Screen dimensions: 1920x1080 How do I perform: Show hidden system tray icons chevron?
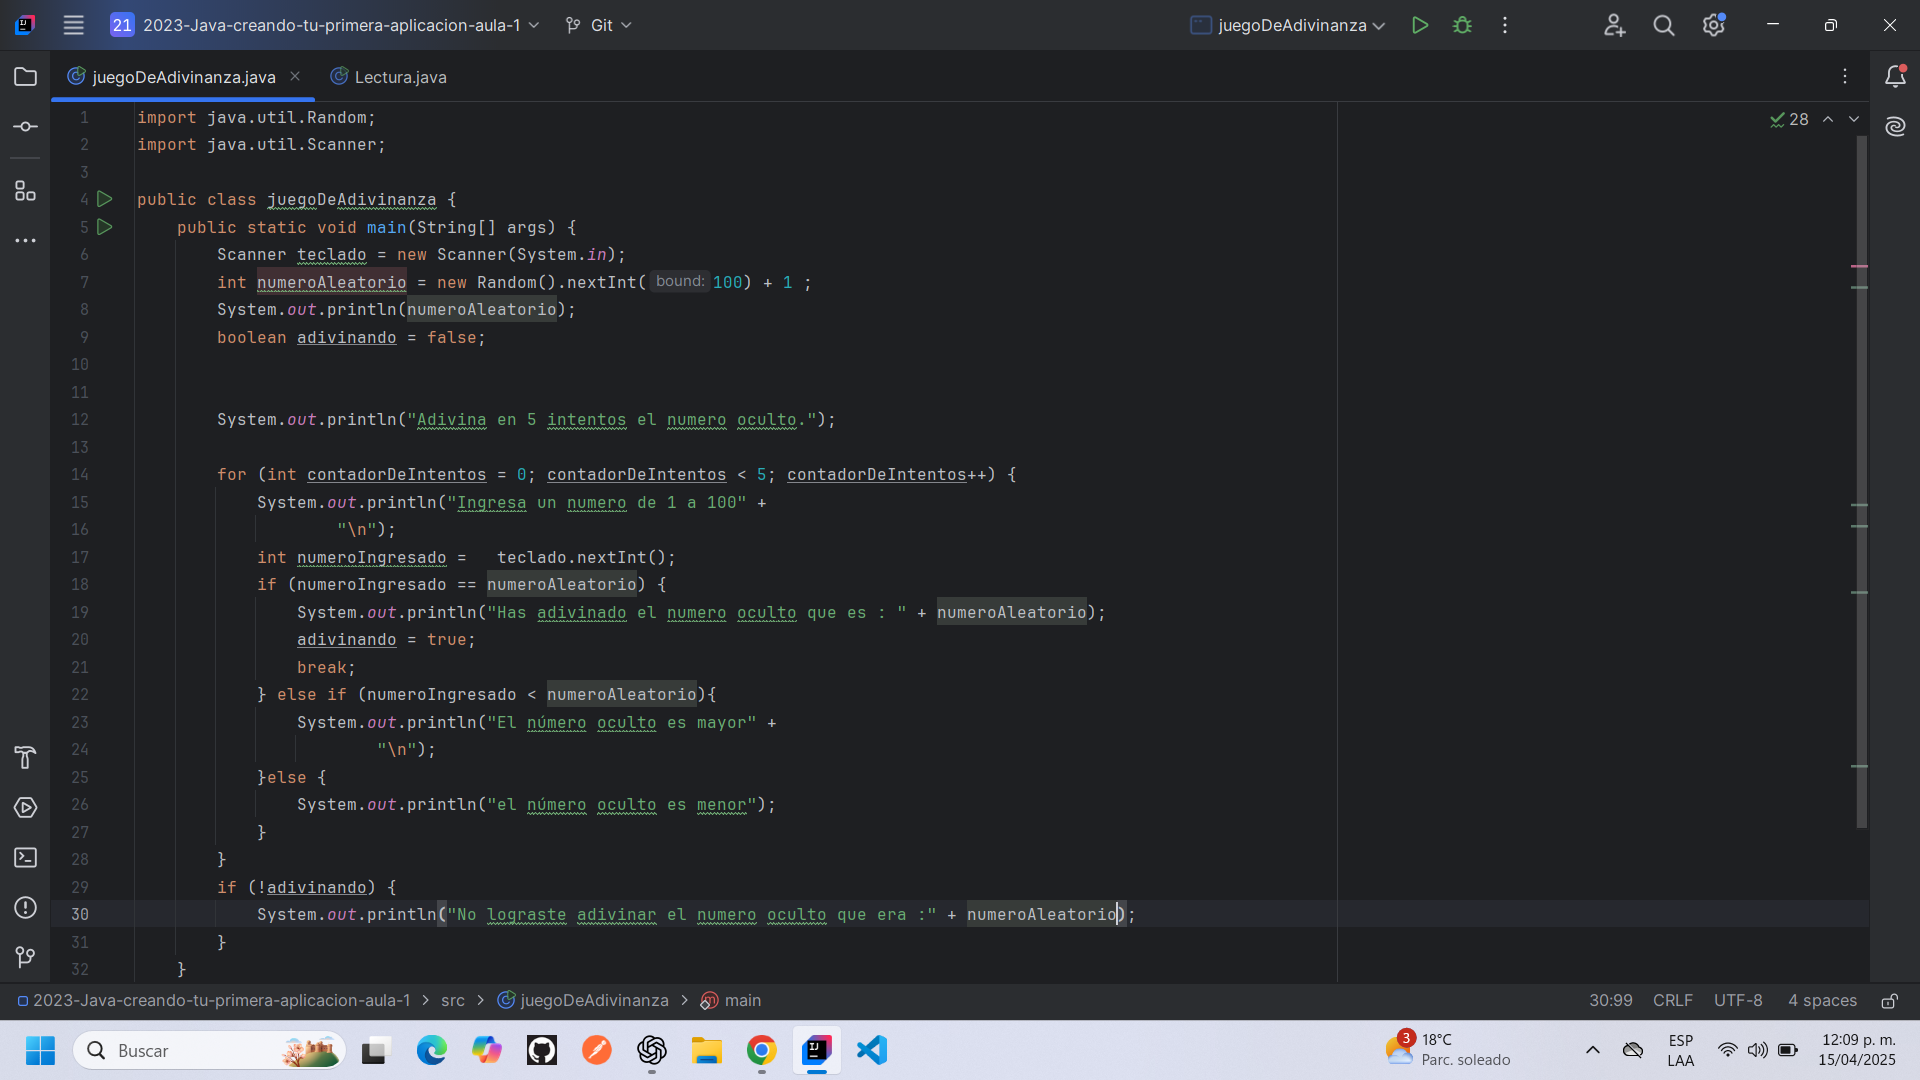point(1593,1050)
